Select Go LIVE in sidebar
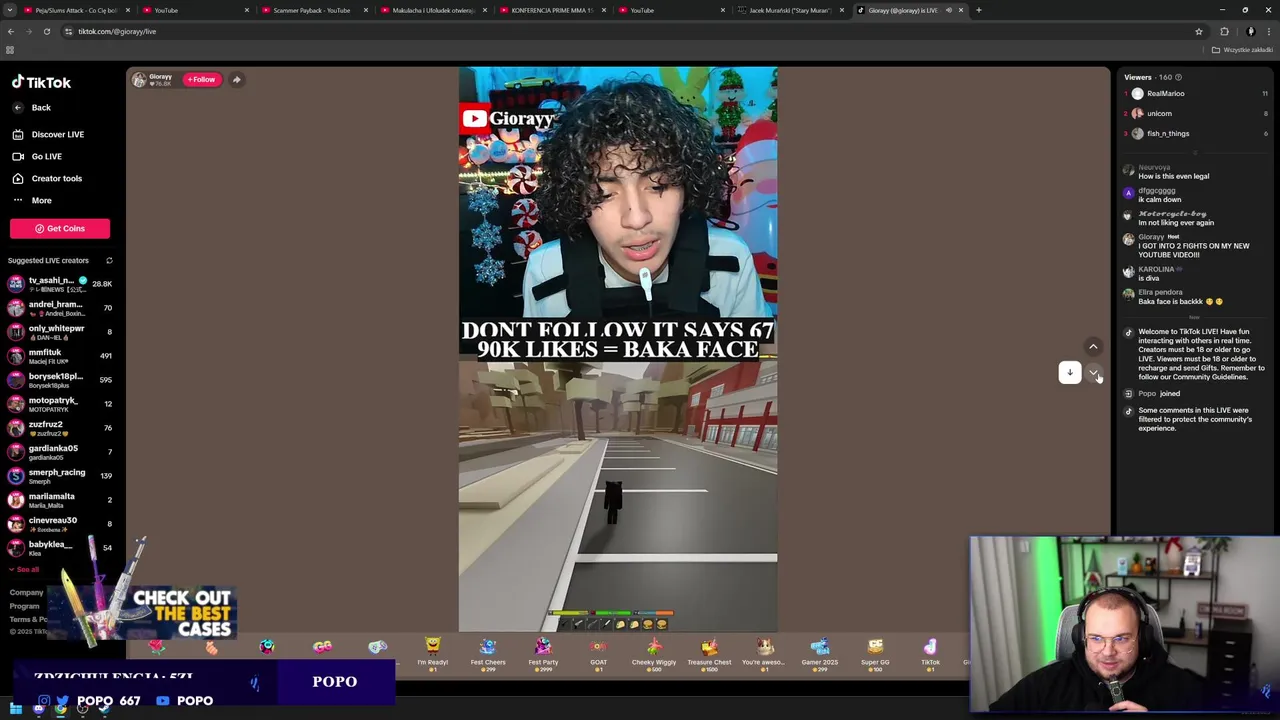This screenshot has width=1280, height=720. click(37, 156)
